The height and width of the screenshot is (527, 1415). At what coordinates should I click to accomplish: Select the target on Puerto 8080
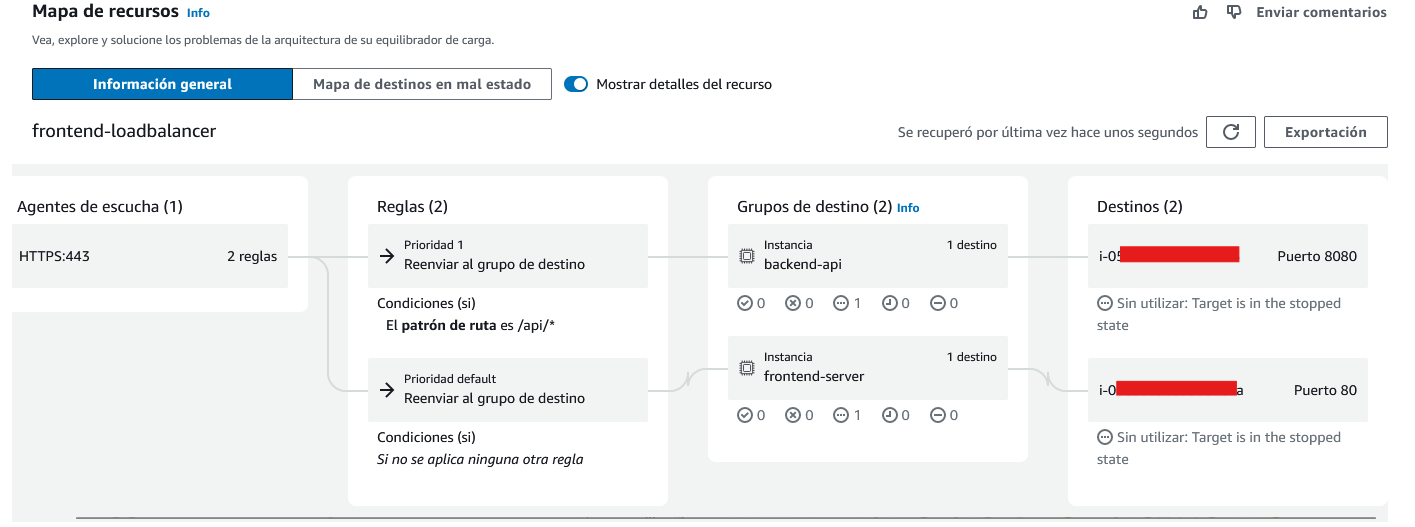[1227, 256]
